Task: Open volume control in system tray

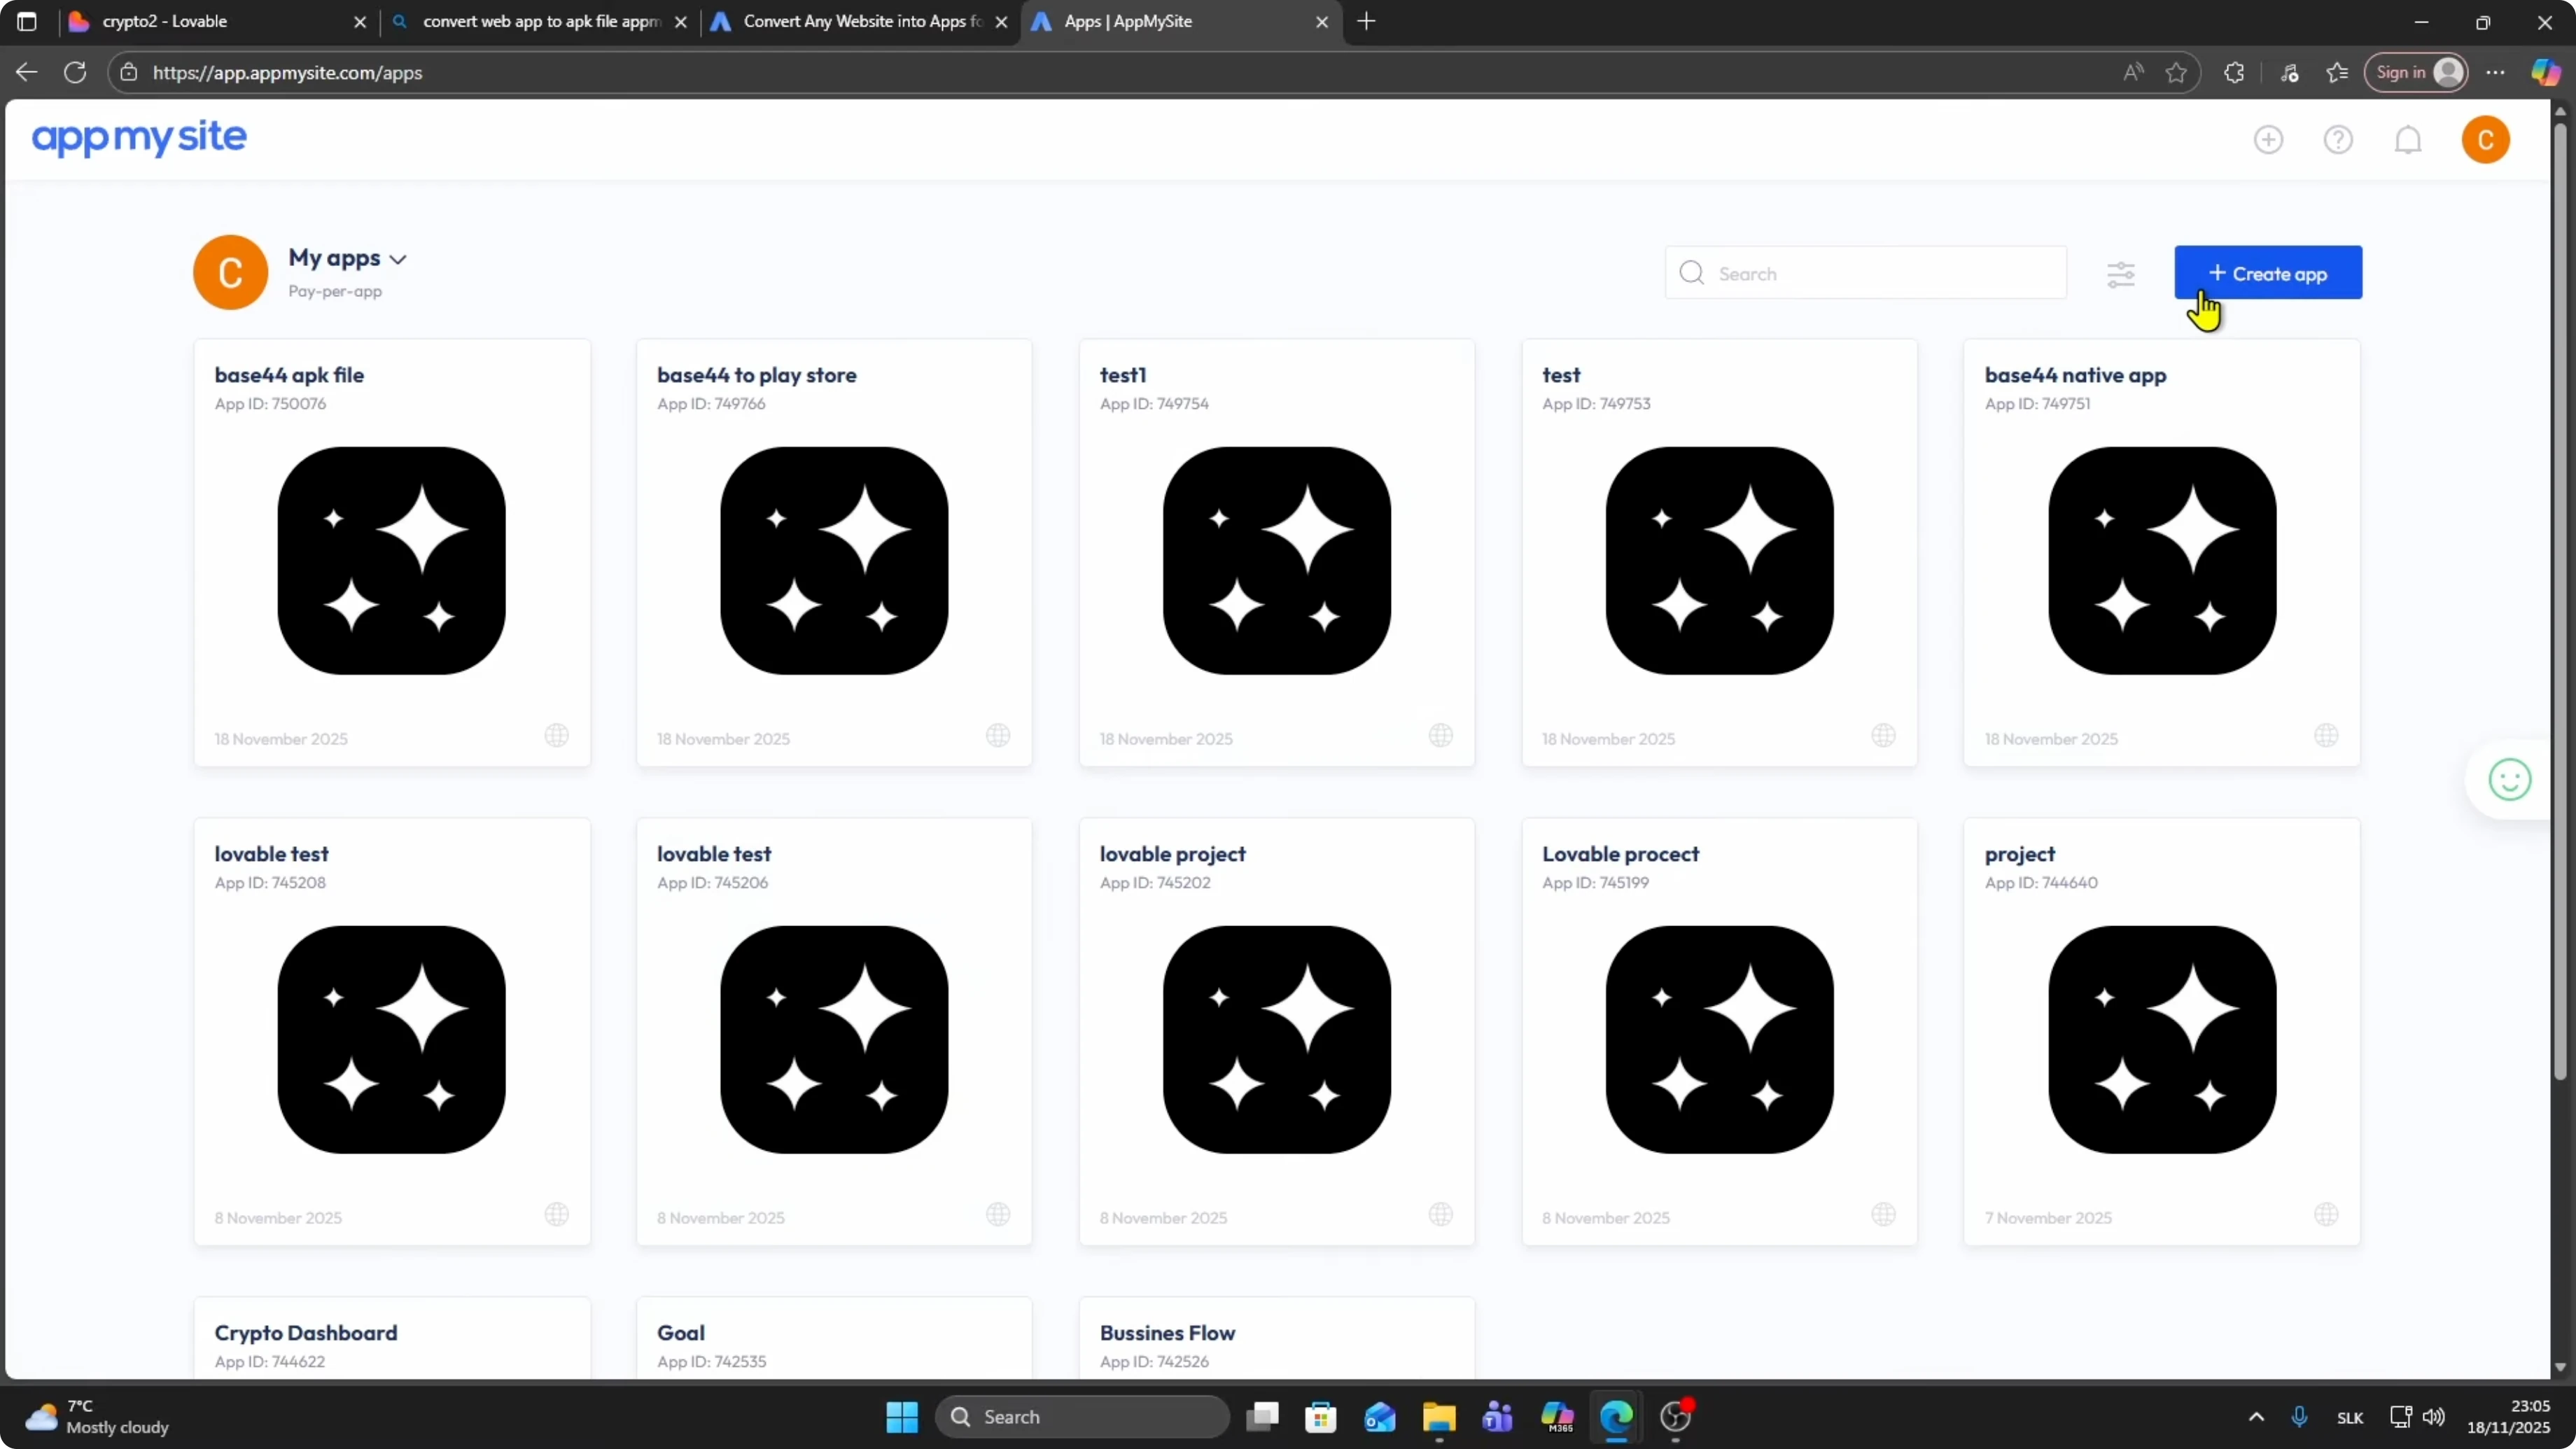Action: click(x=2434, y=1417)
